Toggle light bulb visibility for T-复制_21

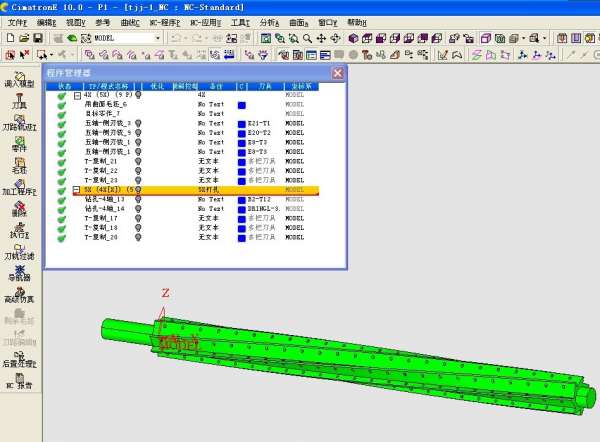point(137,161)
